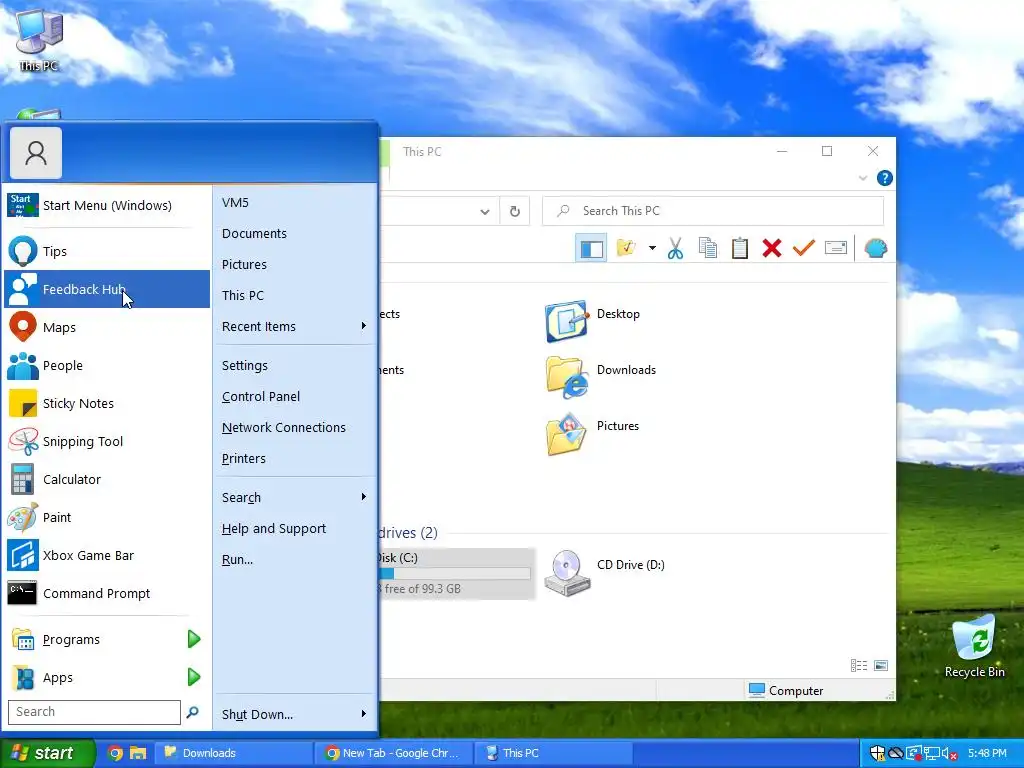Switch to large thumbnails view icon

pyautogui.click(x=881, y=665)
